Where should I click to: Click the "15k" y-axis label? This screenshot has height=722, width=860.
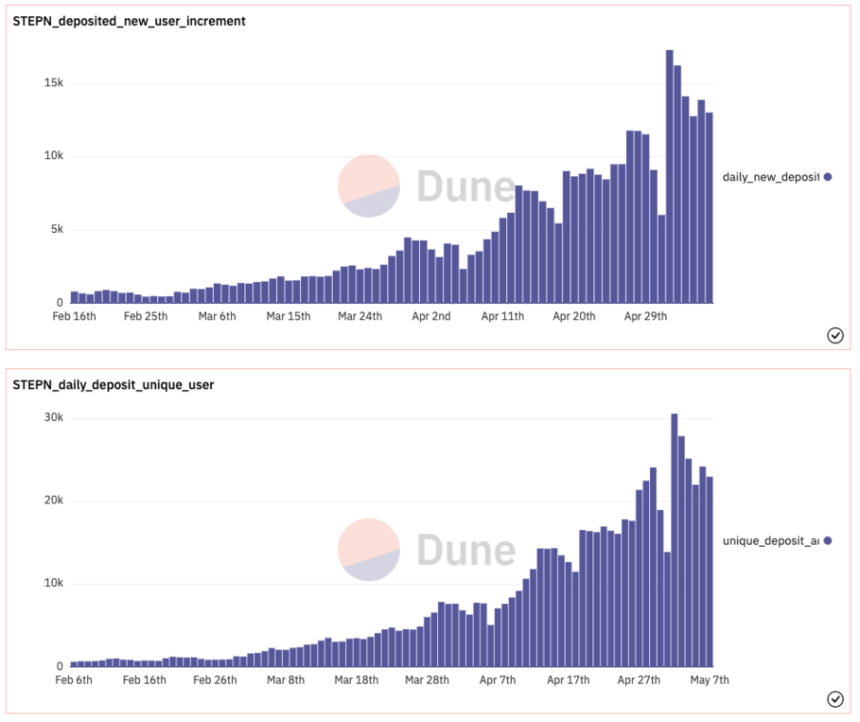tap(54, 83)
